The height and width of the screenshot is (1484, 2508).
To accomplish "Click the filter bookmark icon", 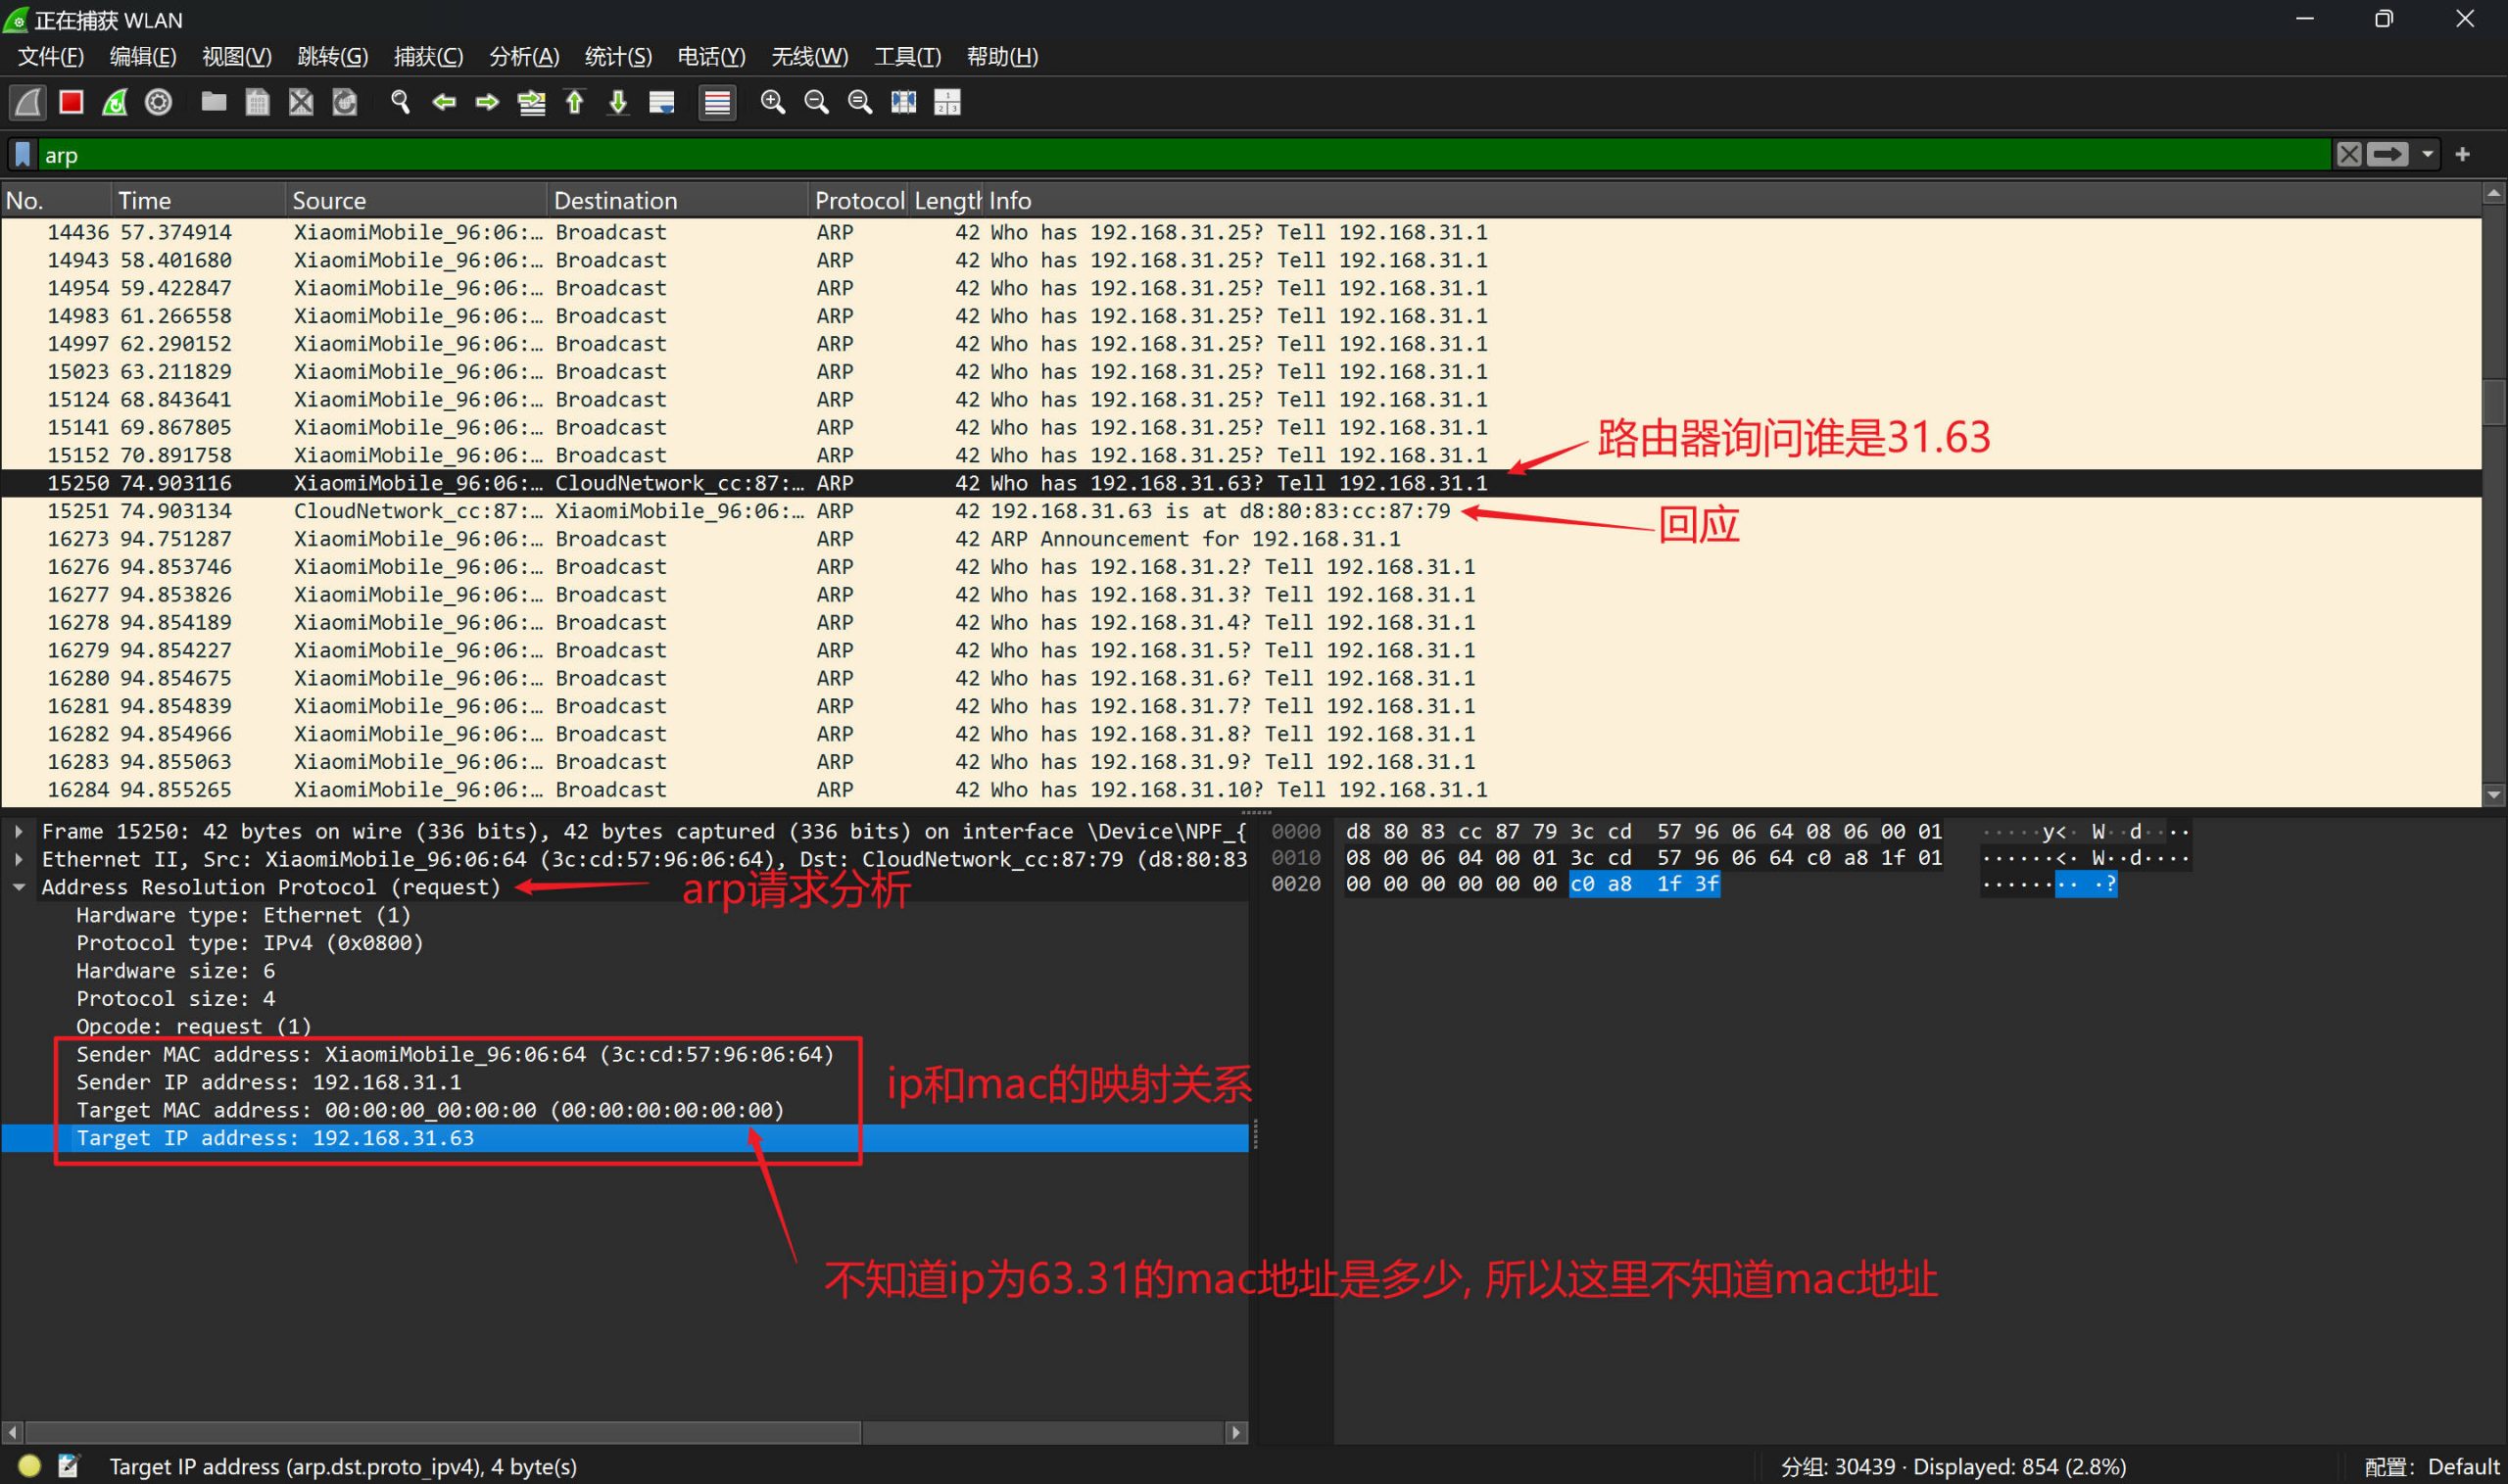I will click(23, 154).
